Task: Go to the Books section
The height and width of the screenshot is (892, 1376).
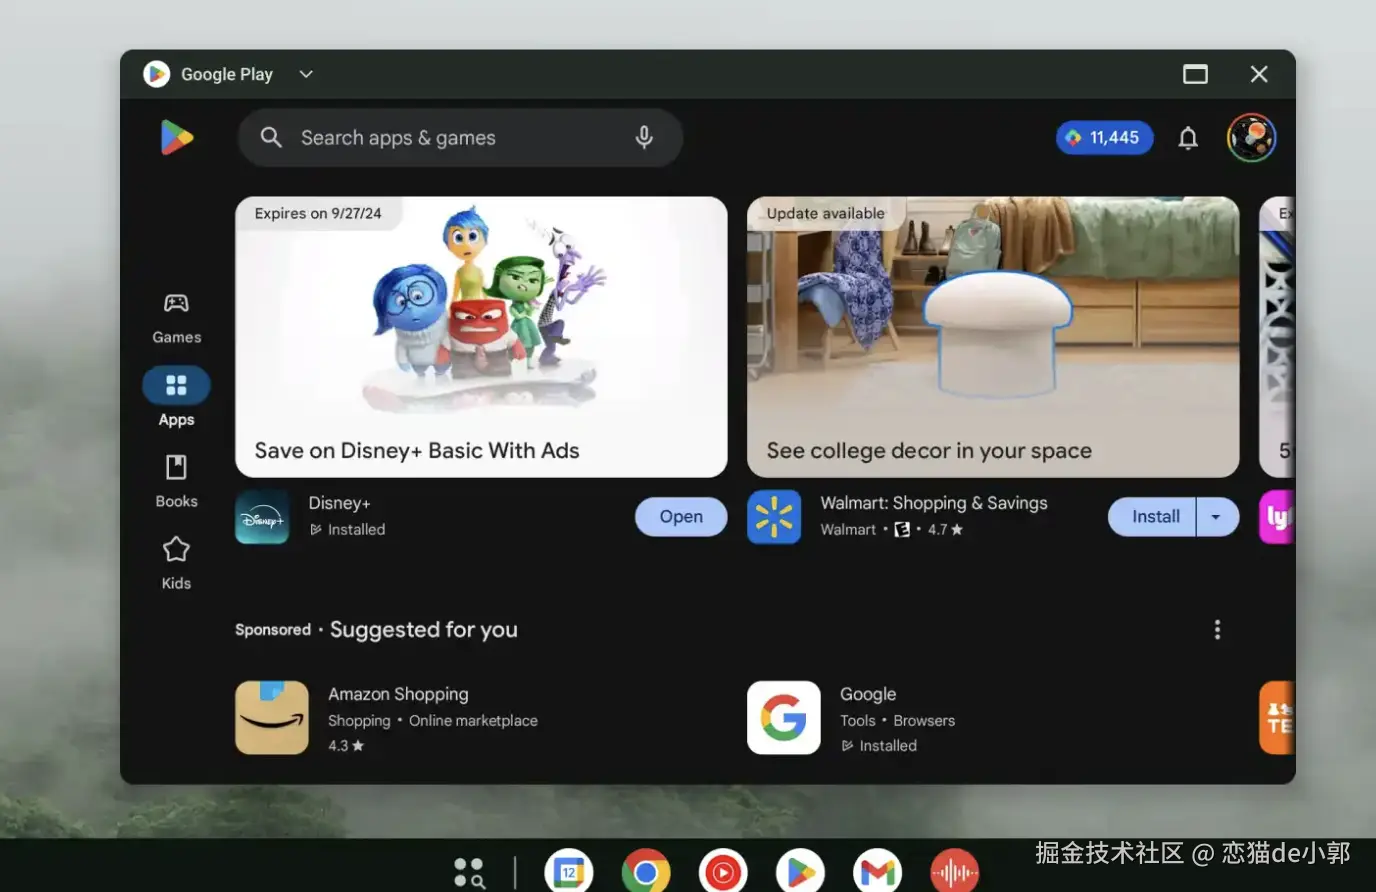Action: [x=176, y=481]
